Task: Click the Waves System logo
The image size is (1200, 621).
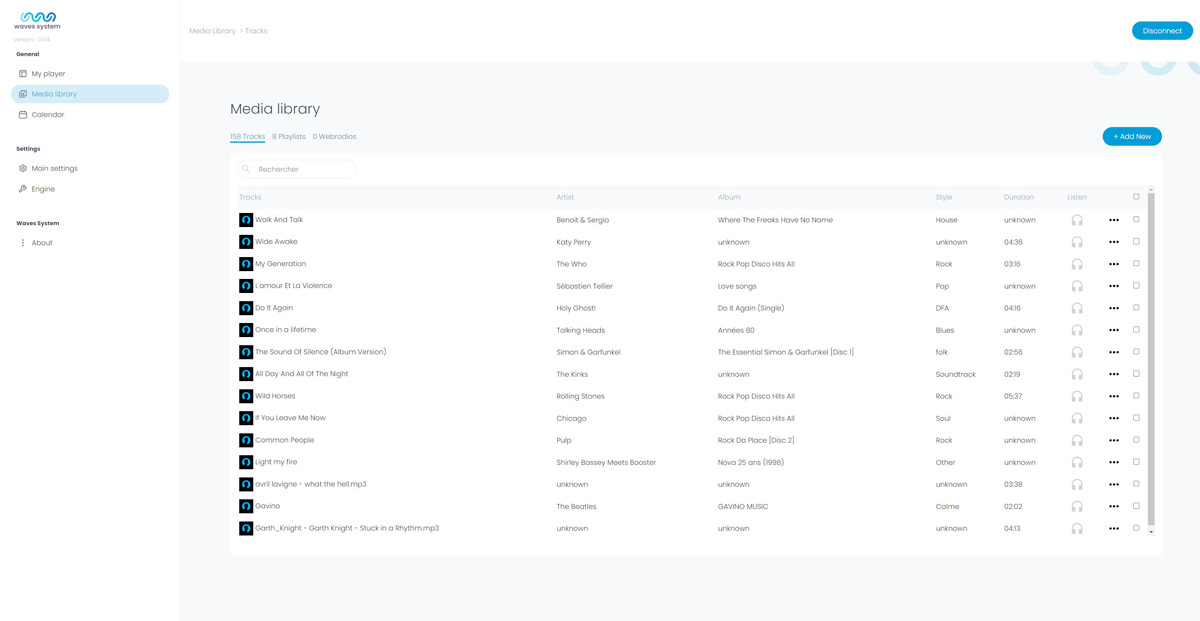Action: pos(37,21)
